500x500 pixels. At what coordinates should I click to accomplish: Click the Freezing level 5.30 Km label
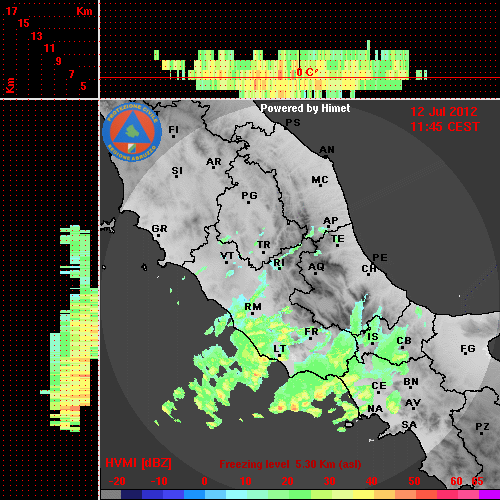[x=290, y=464]
